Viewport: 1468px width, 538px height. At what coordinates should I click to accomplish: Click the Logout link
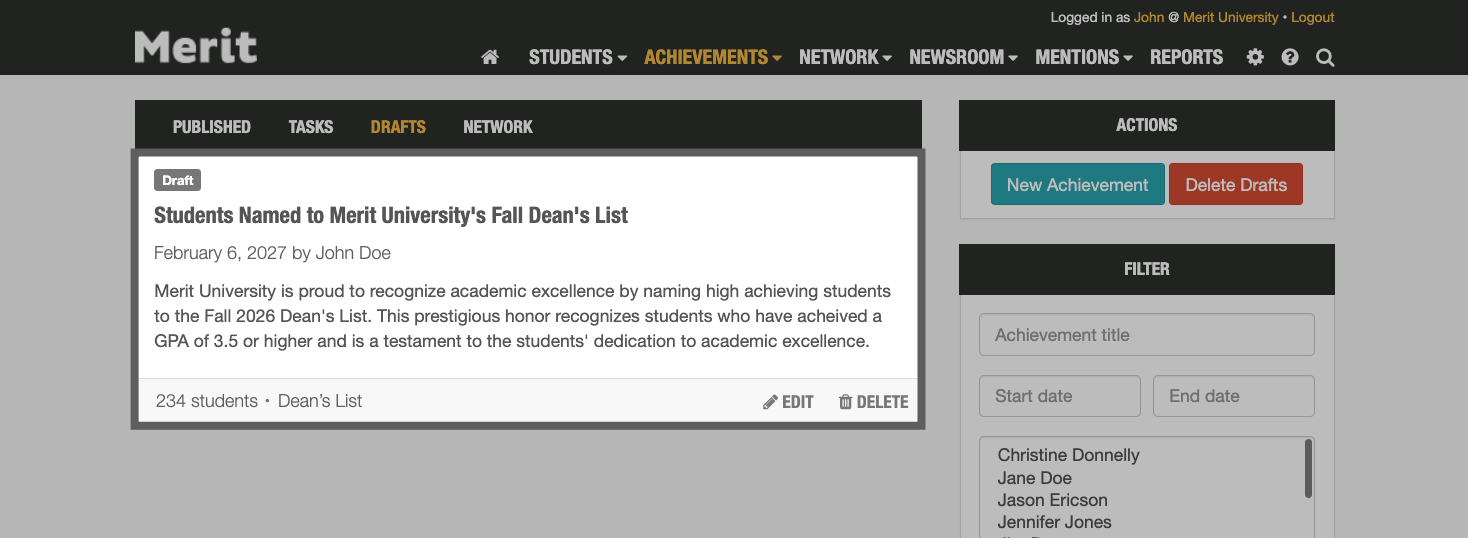pos(1312,18)
